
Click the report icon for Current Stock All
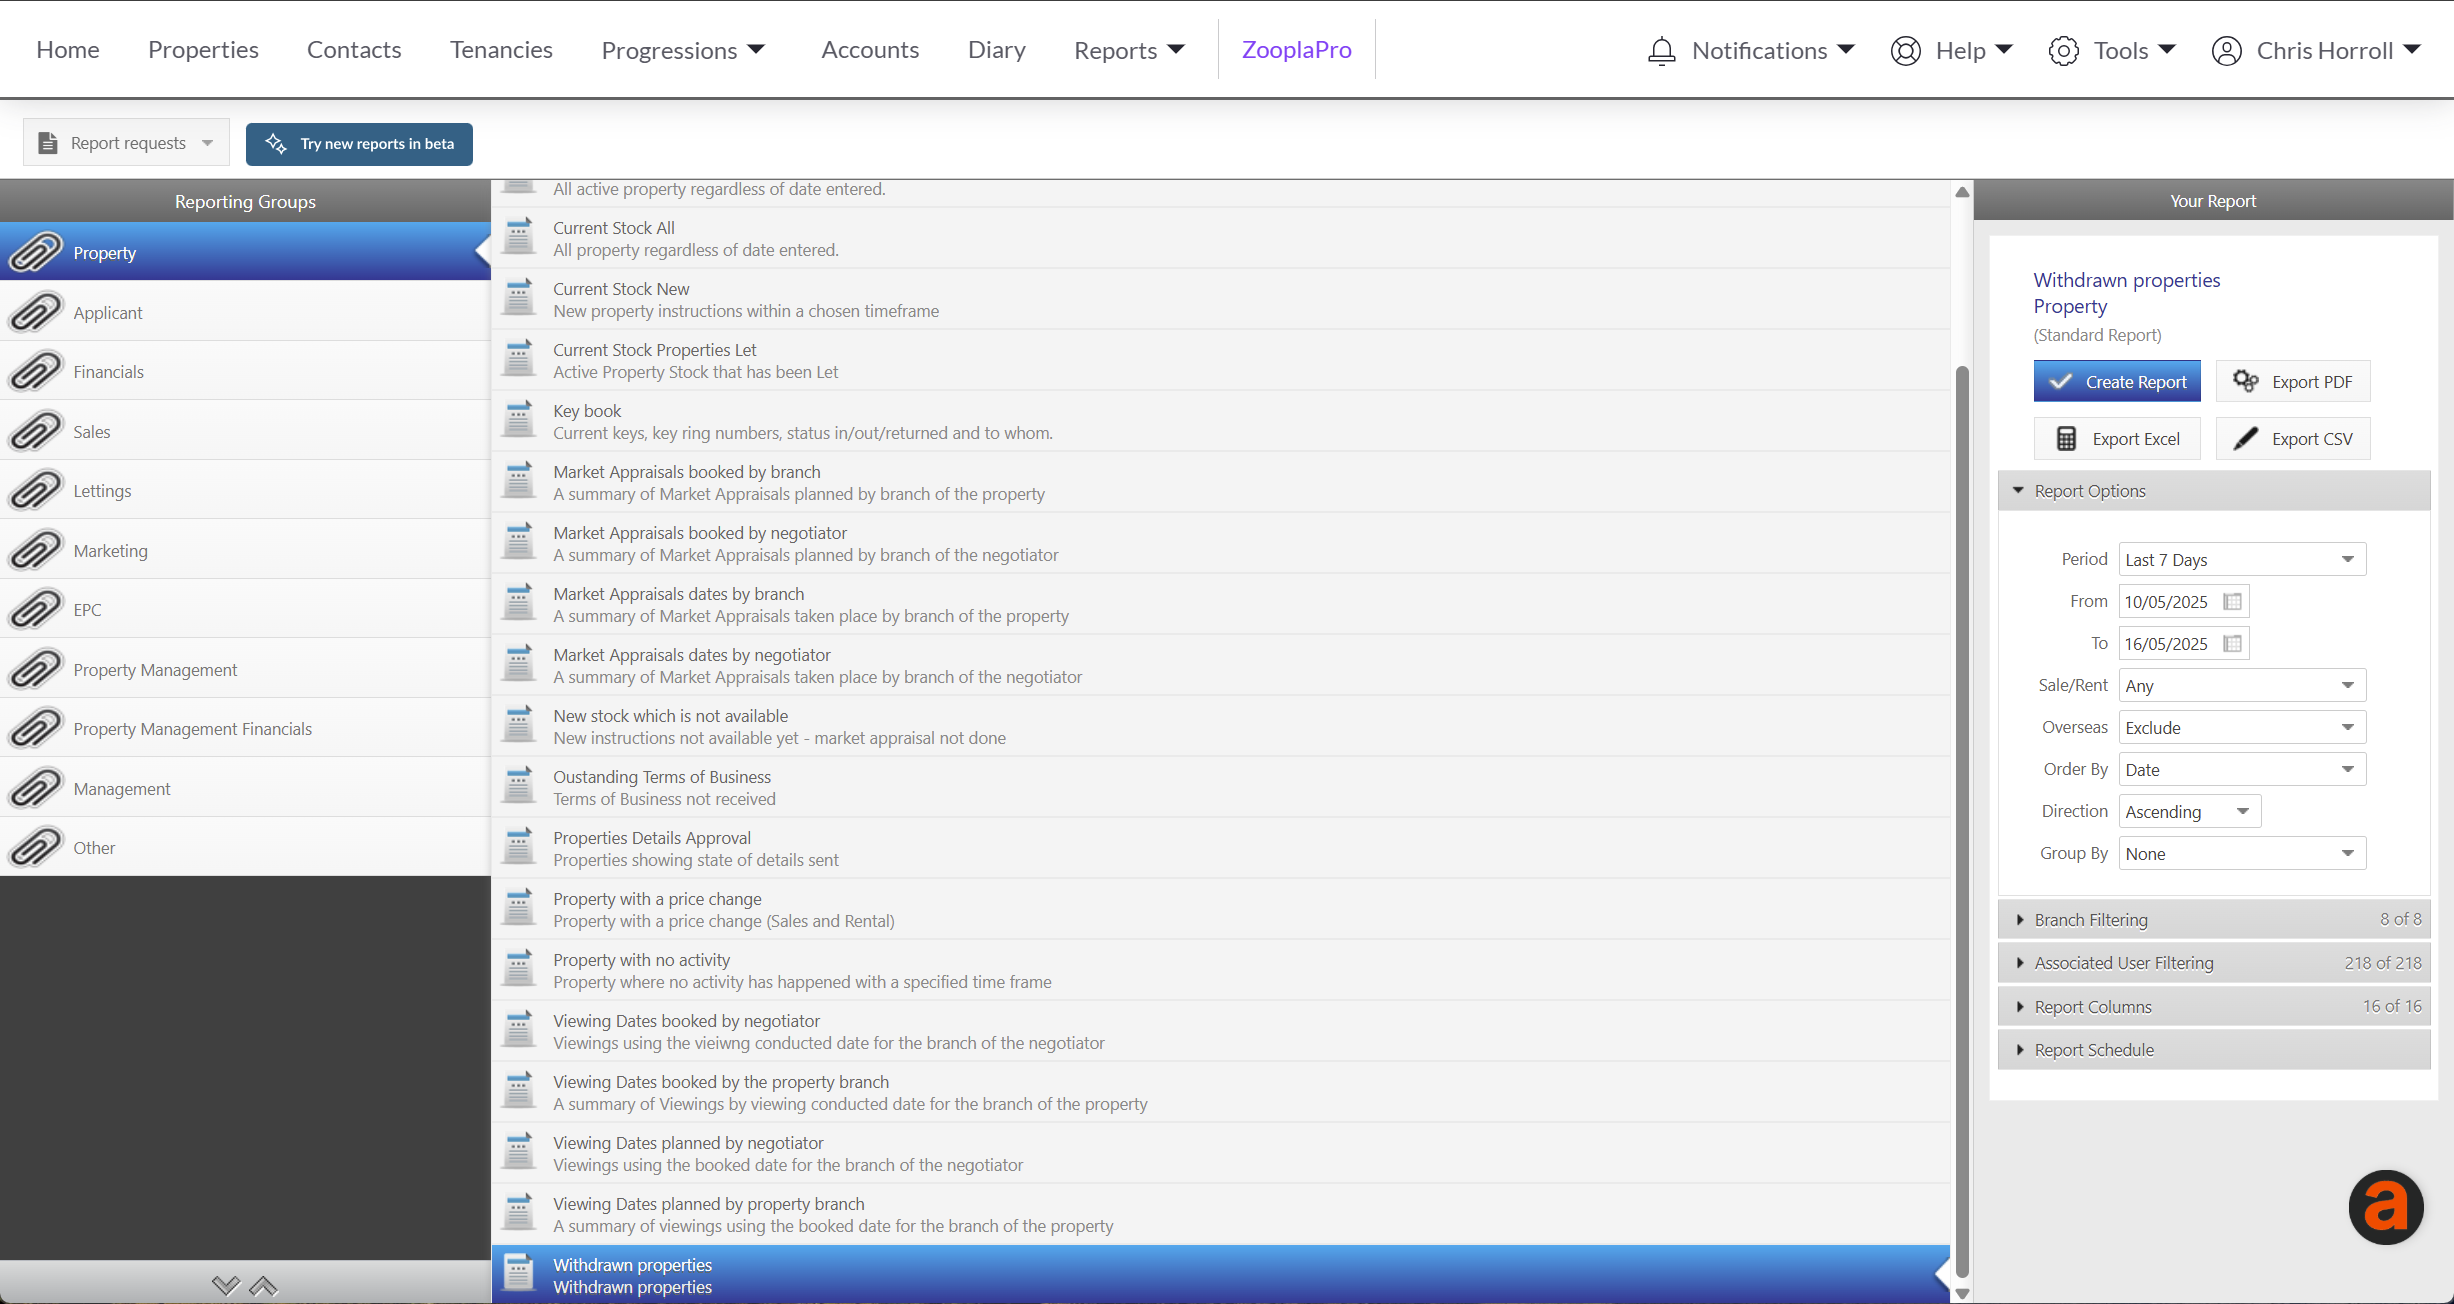[518, 237]
